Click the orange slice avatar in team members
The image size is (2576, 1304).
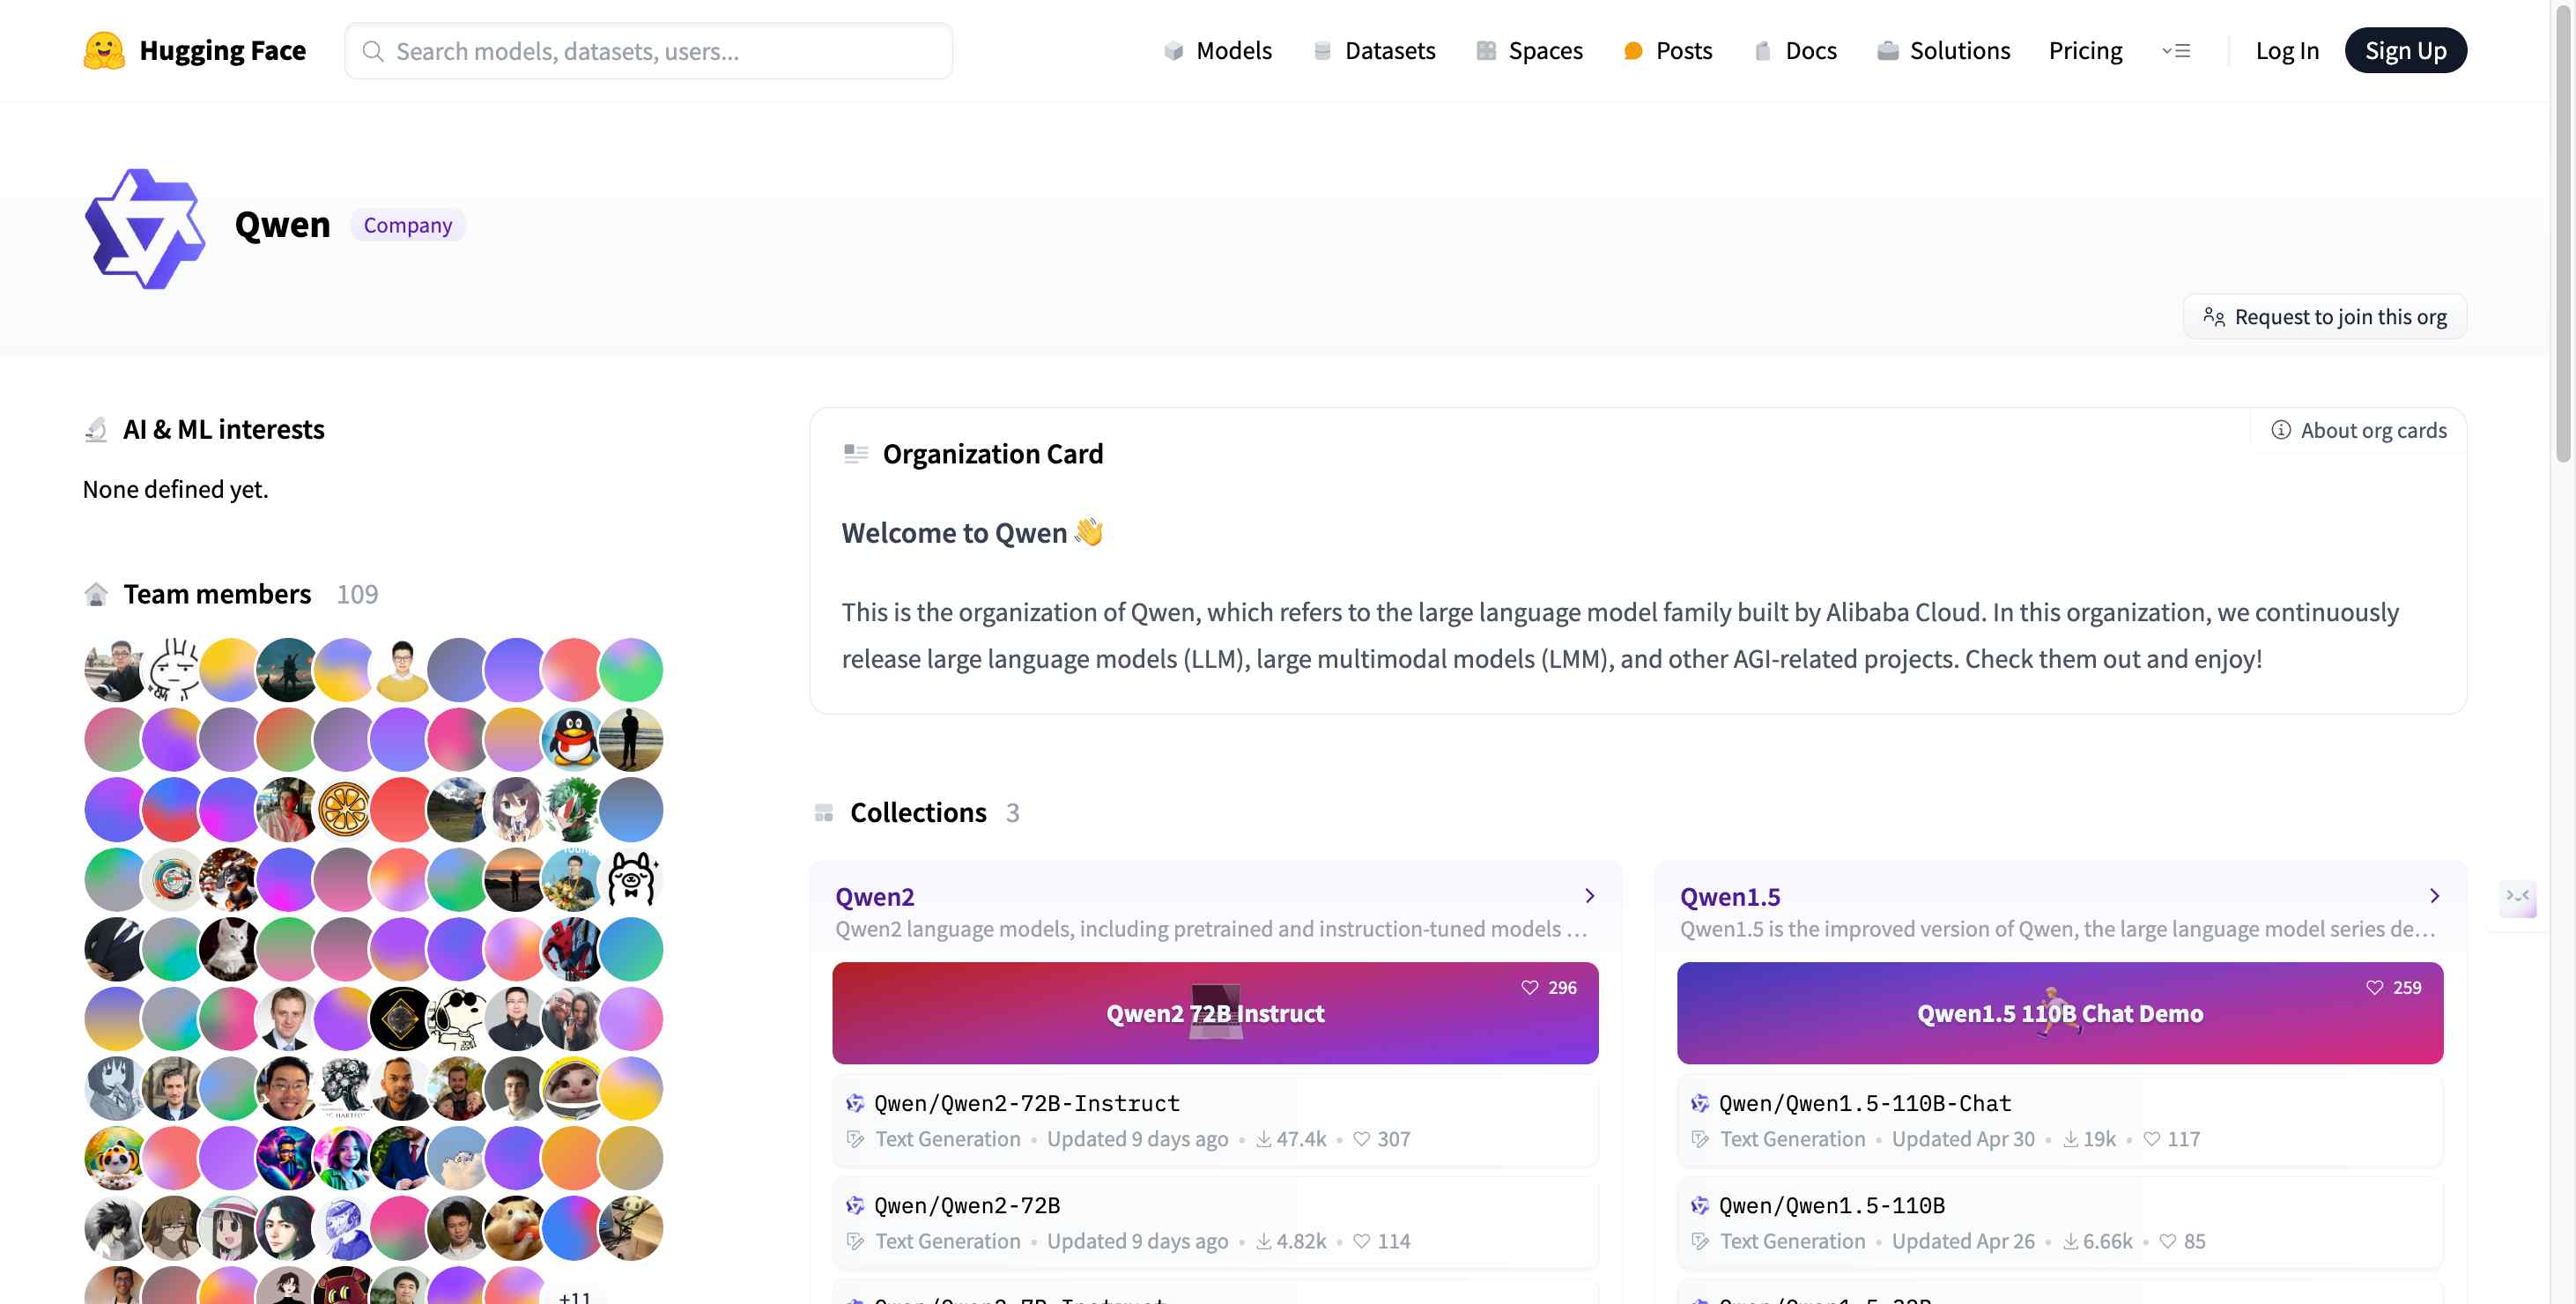[344, 809]
